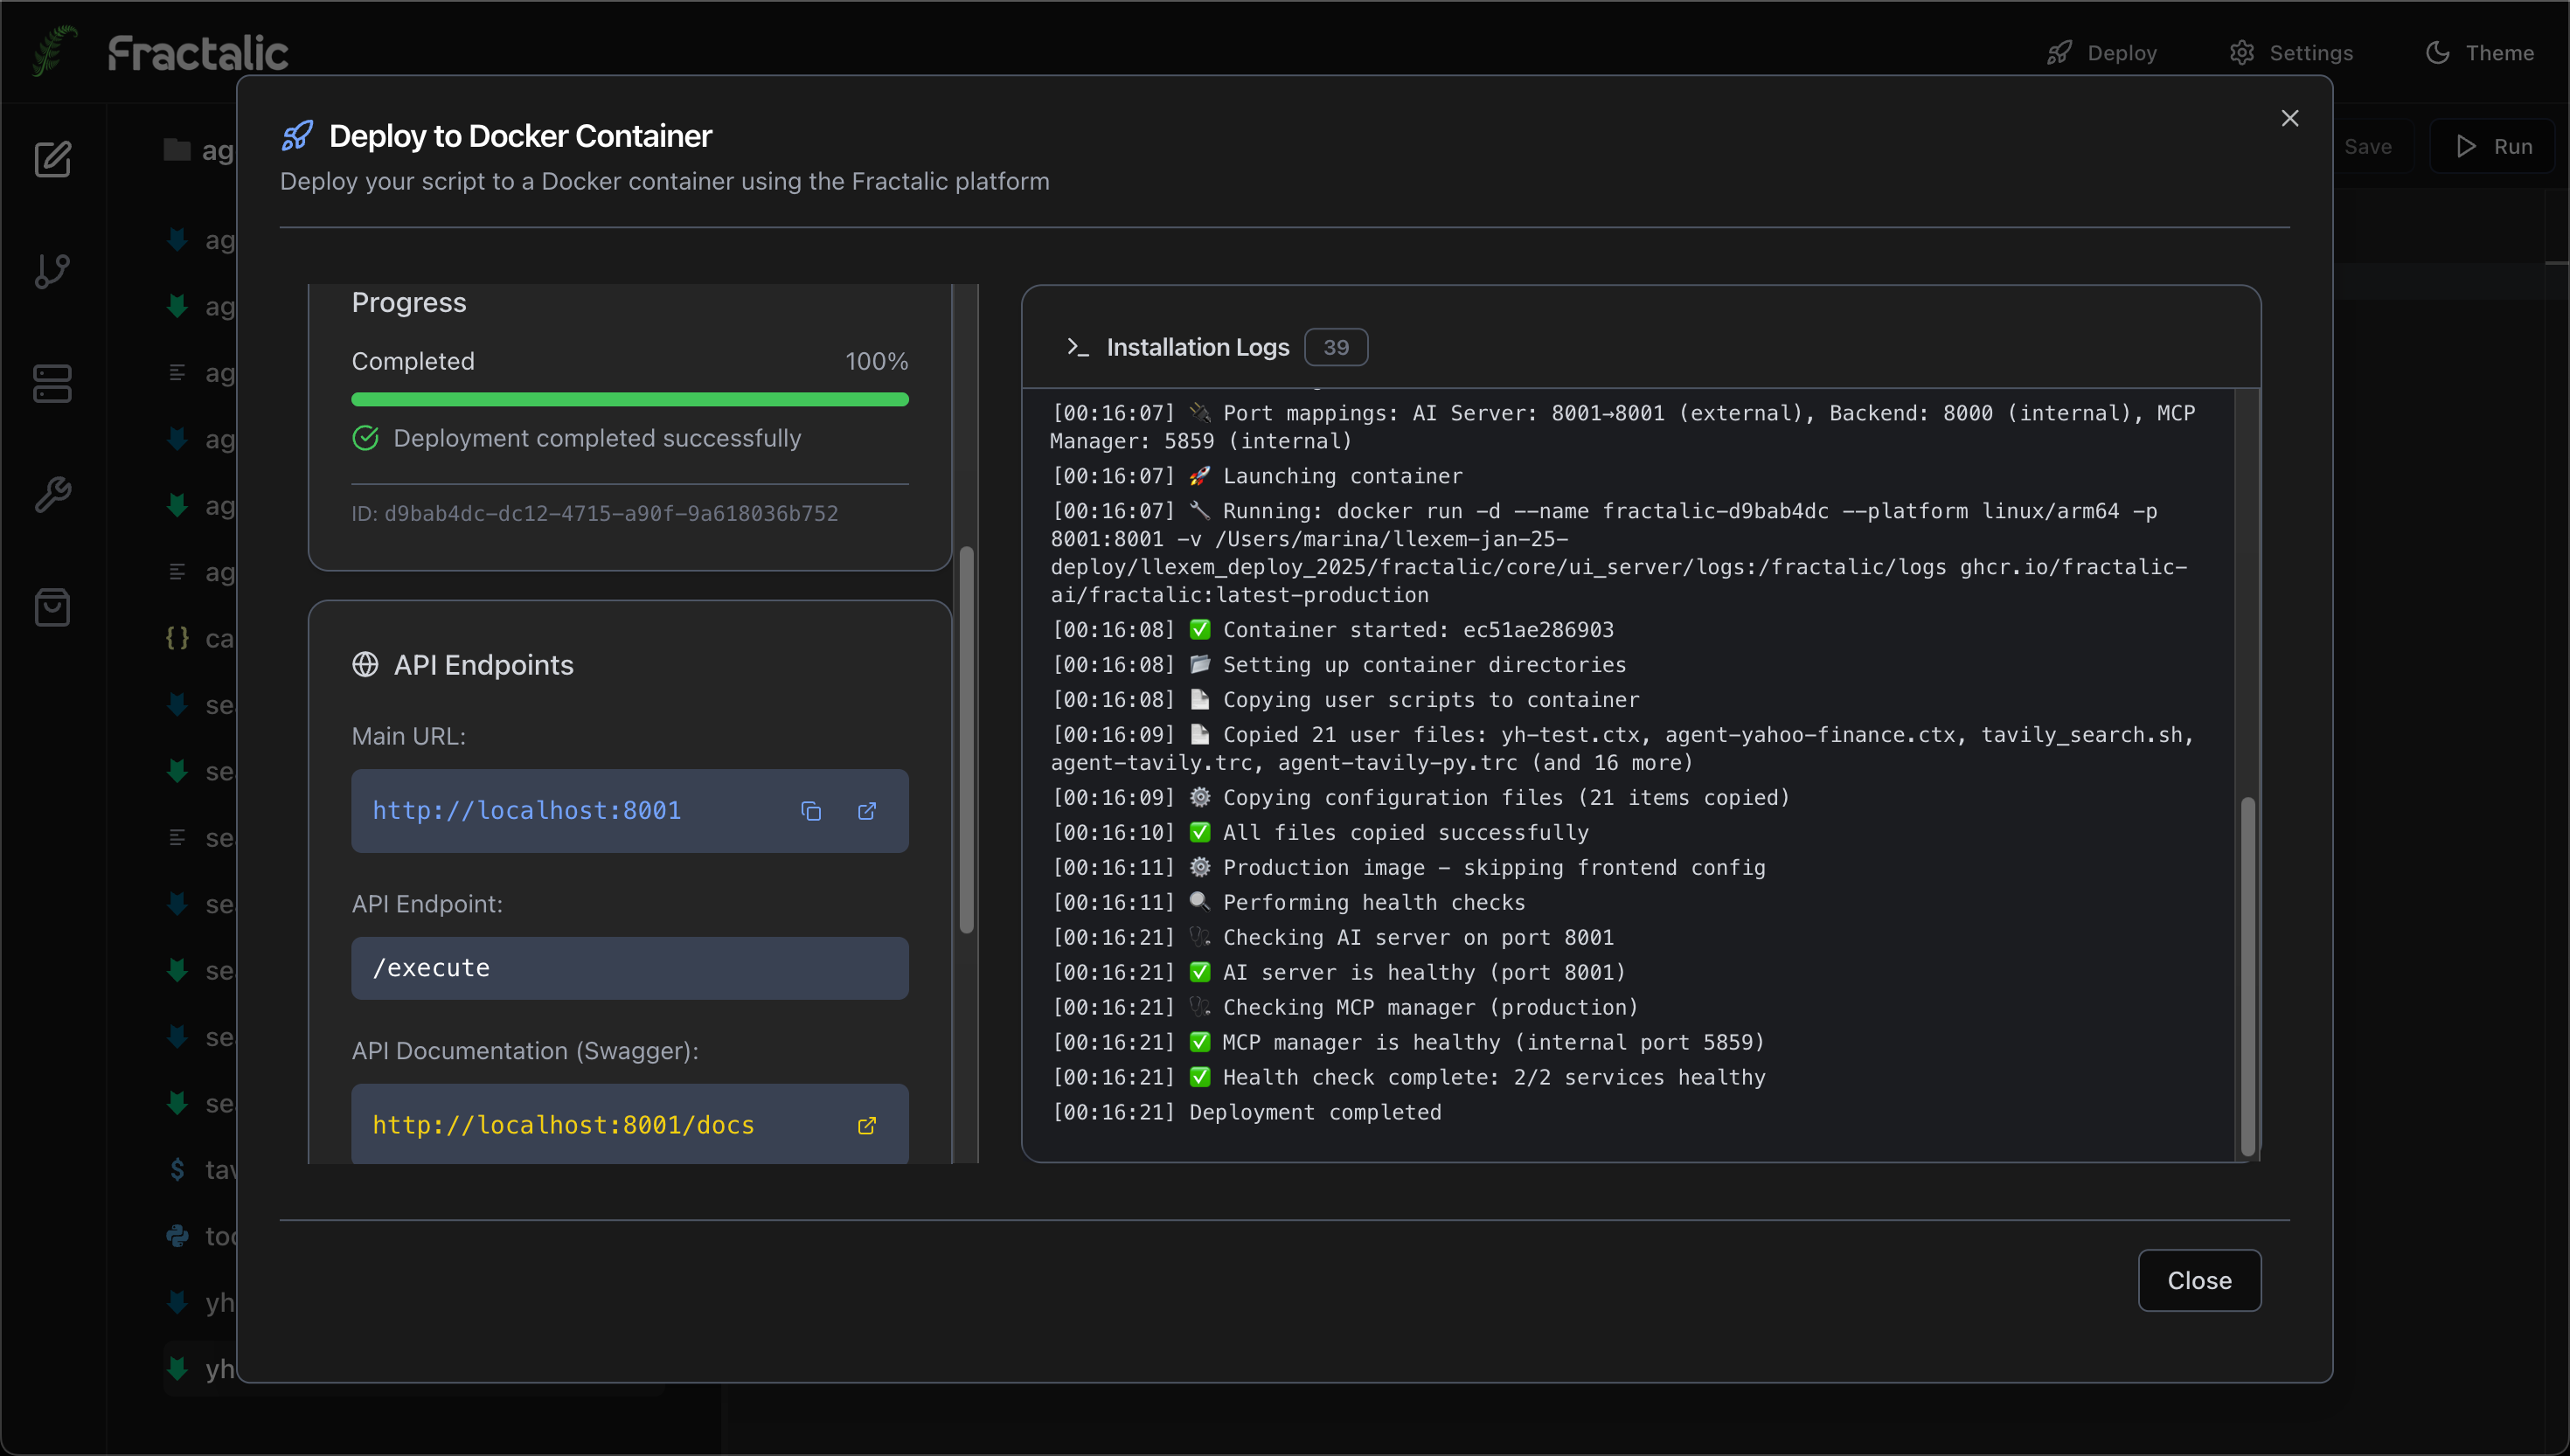
Task: Click 'Deployment completed' final log line
Action: pos(1247,1112)
